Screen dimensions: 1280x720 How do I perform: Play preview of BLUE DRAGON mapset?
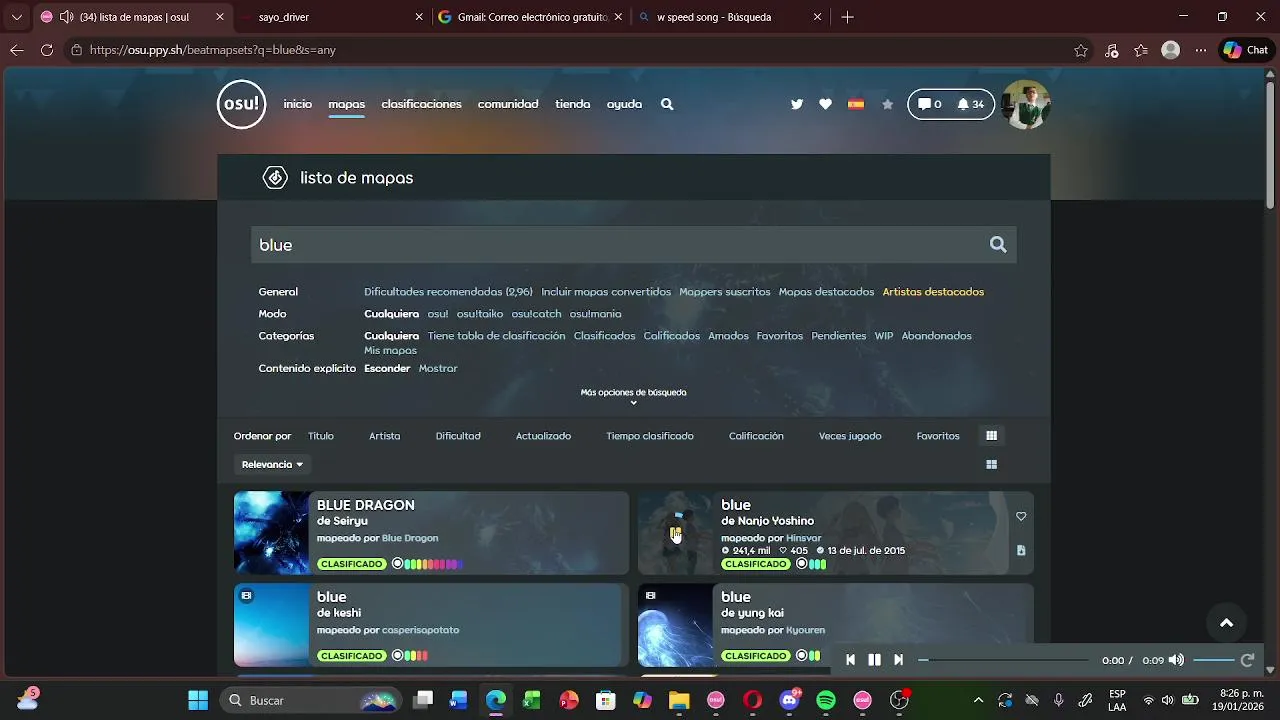[272, 533]
